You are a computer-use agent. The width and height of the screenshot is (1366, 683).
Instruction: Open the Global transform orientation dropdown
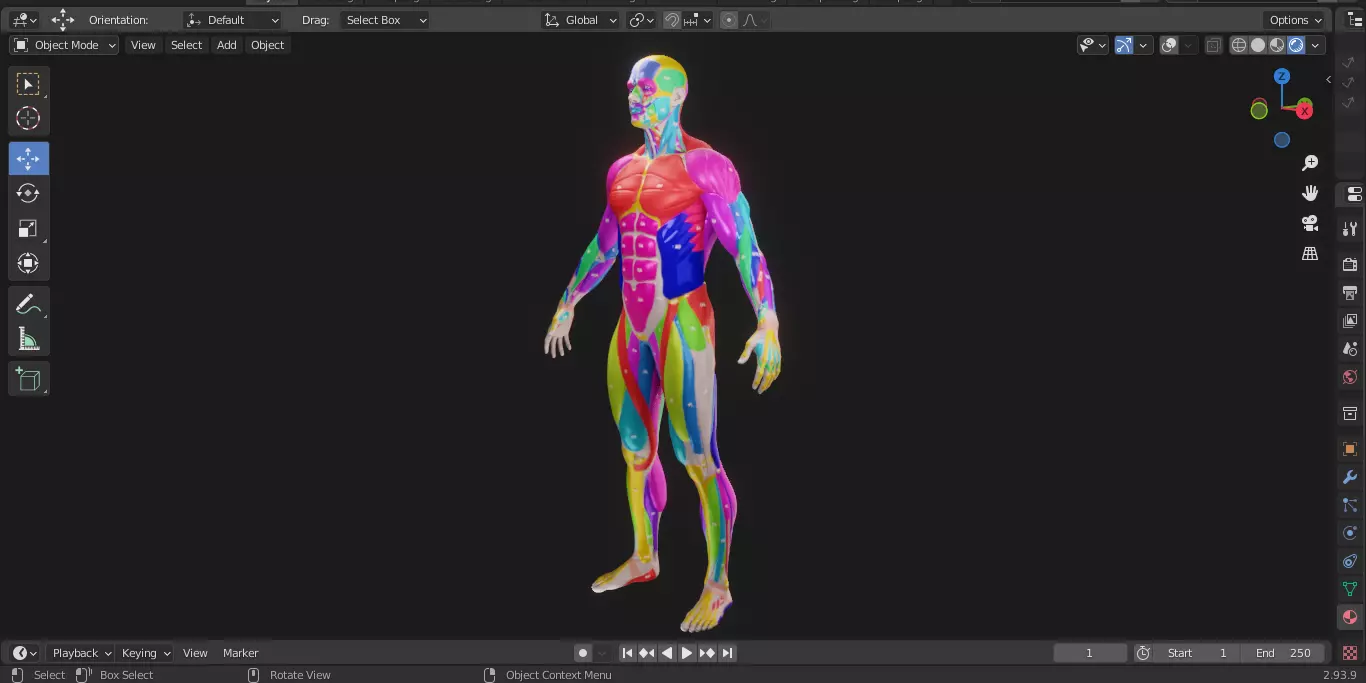581,20
